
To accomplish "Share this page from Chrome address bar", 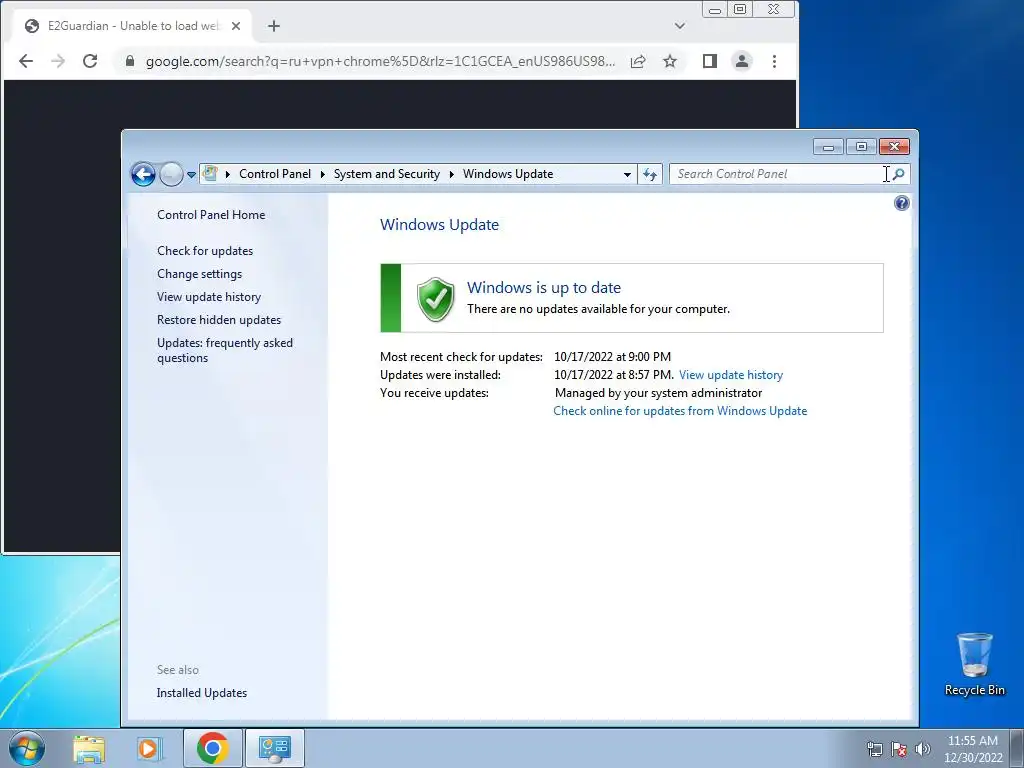I will (x=638, y=61).
